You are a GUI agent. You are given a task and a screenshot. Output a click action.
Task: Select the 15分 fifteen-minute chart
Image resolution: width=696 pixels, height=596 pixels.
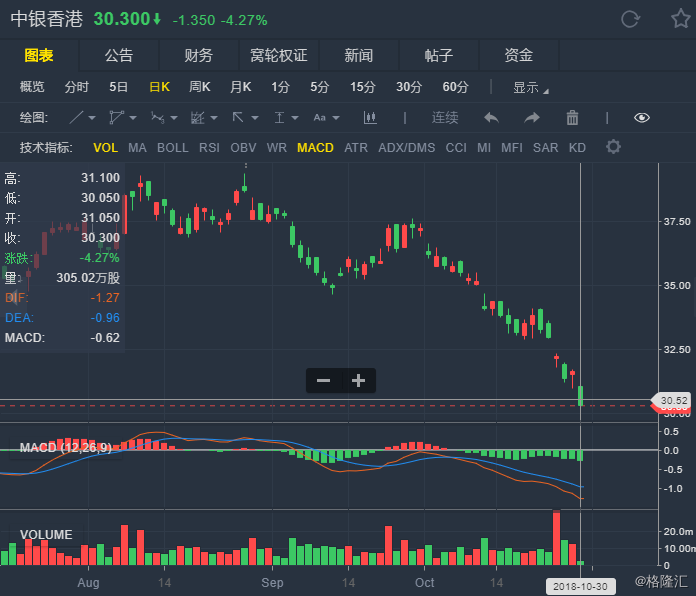[x=363, y=87]
